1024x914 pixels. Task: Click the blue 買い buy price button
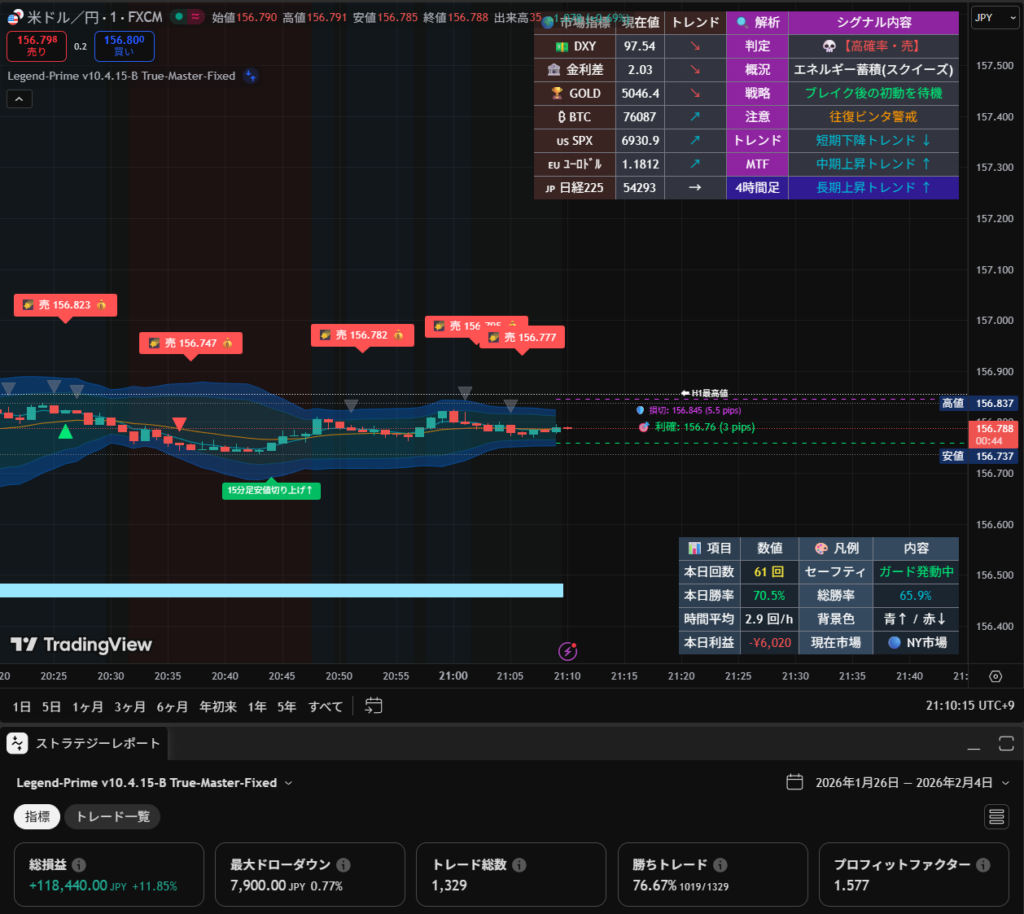point(124,46)
